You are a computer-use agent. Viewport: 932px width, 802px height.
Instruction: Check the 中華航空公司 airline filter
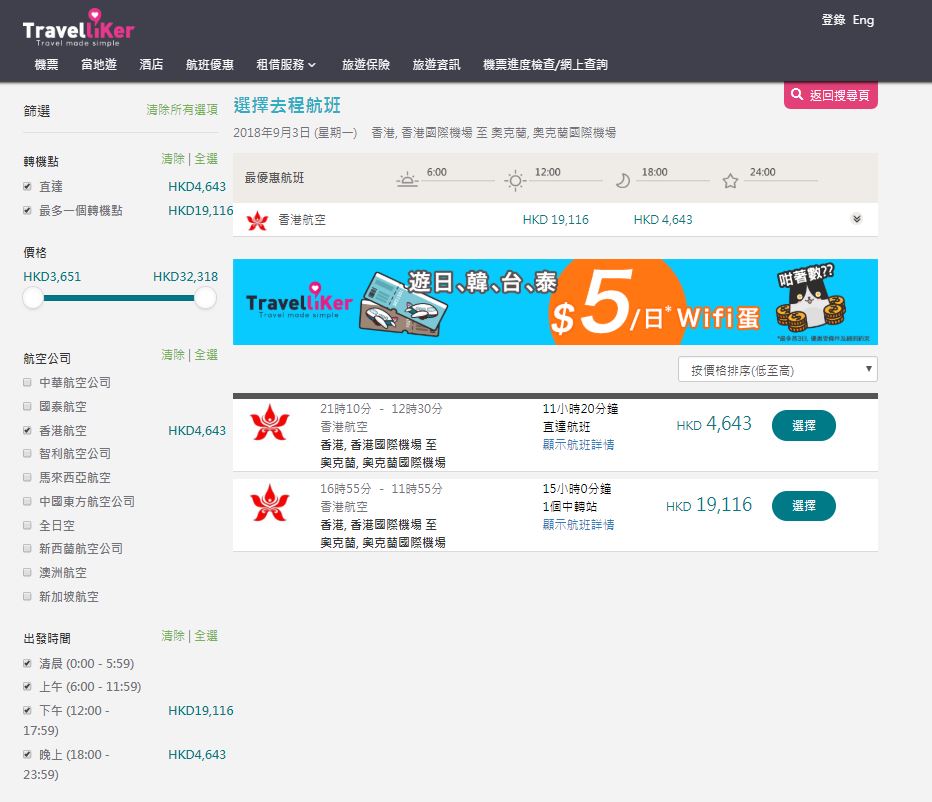click(27, 382)
